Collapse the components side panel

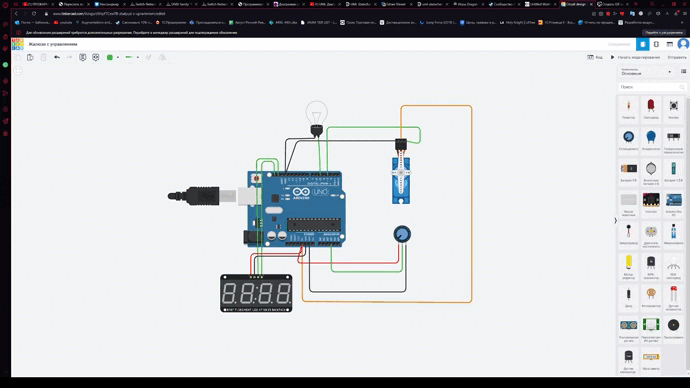pos(615,220)
